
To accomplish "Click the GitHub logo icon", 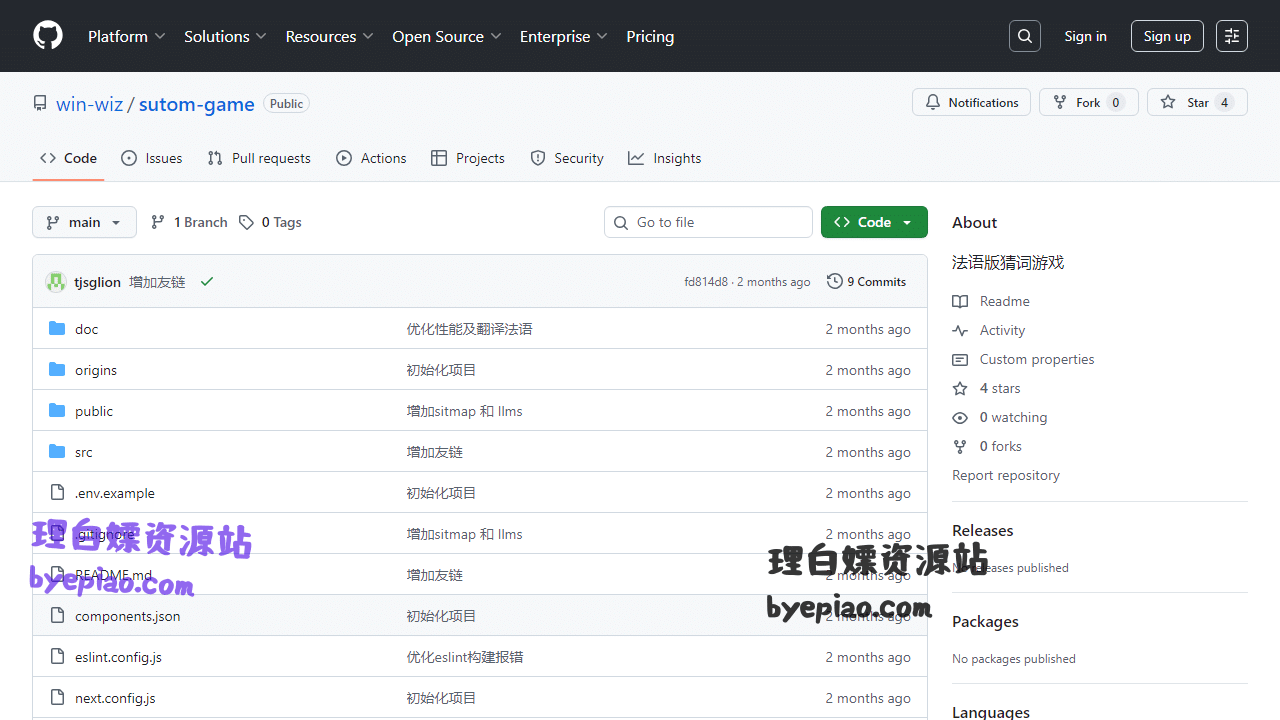I will (48, 36).
